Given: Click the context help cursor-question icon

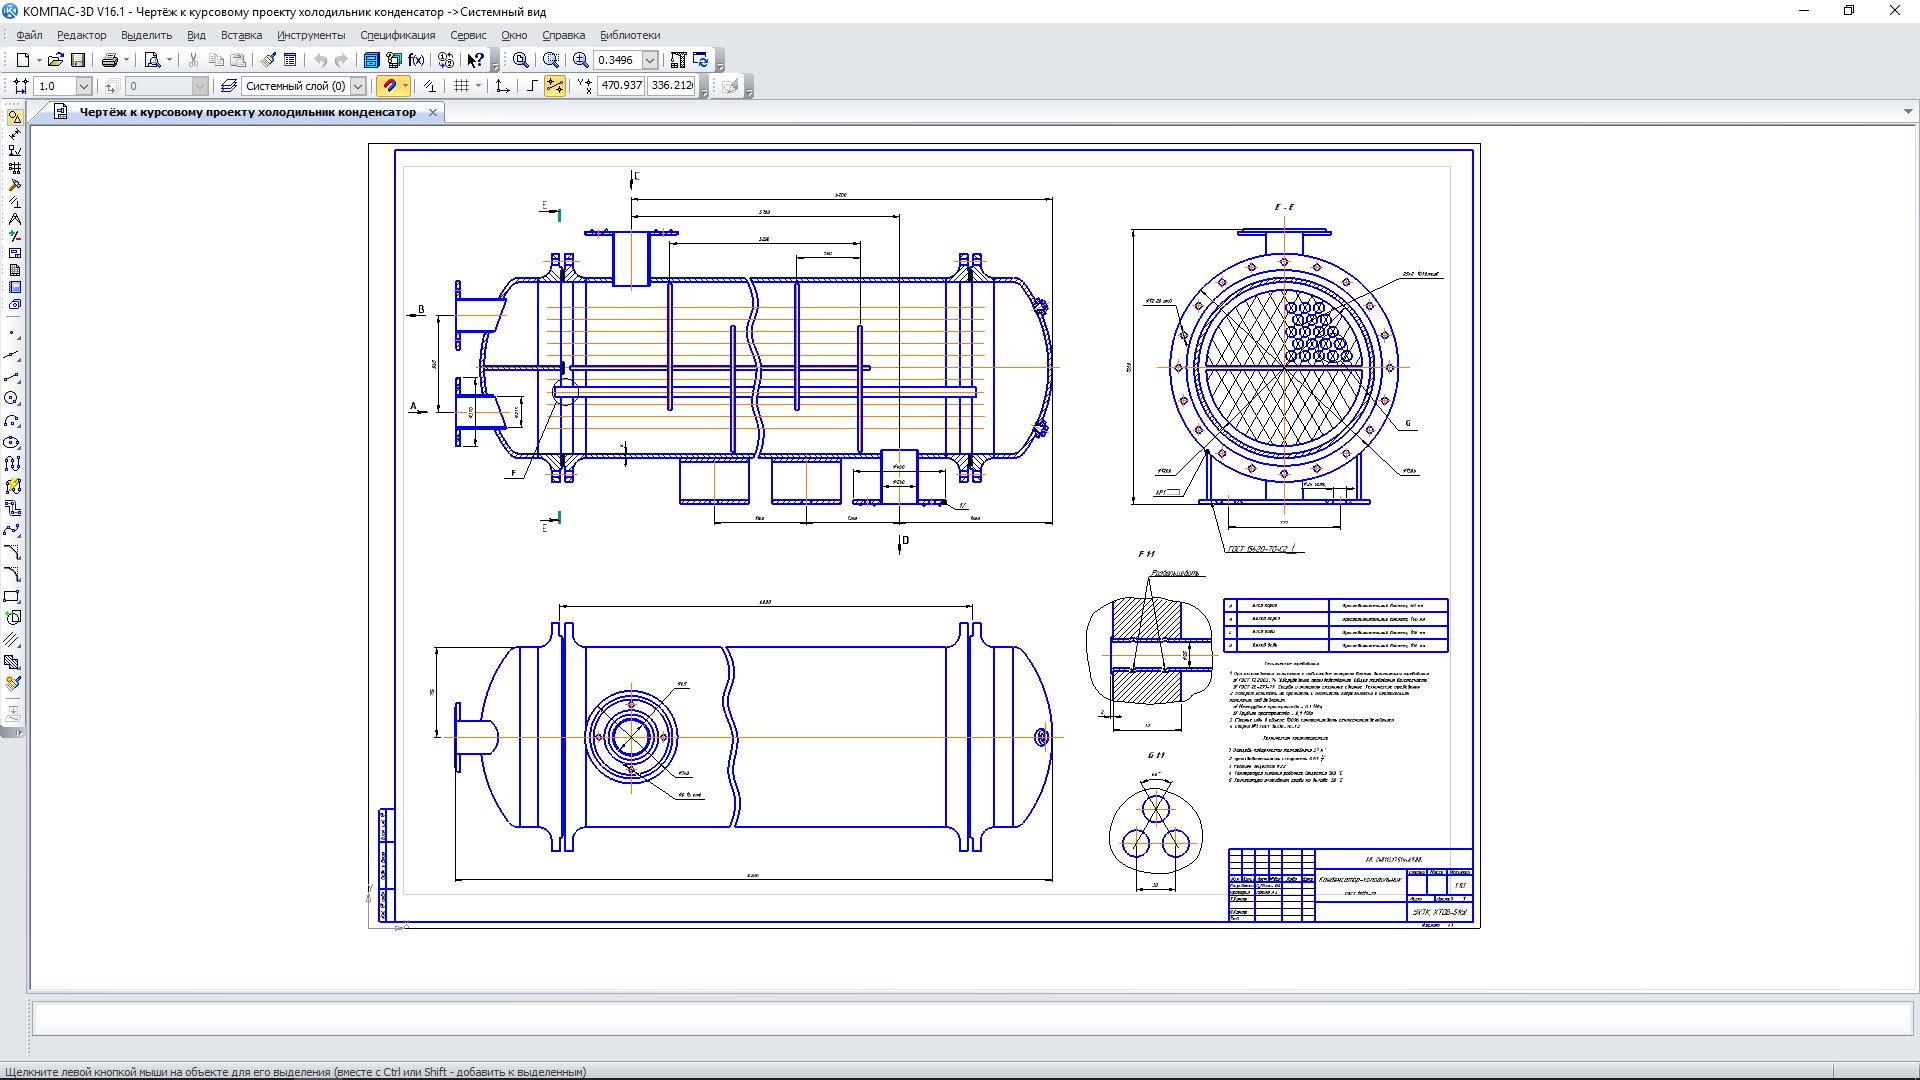Looking at the screenshot, I should click(476, 60).
